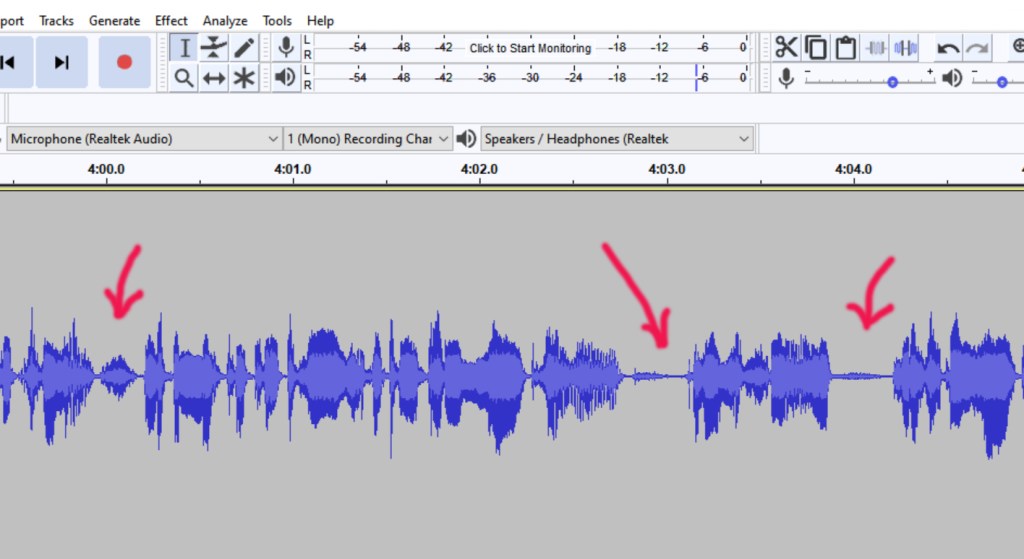Viewport: 1024px width, 559px height.
Task: Select the Multi-Tool asterisk icon
Action: tap(244, 78)
